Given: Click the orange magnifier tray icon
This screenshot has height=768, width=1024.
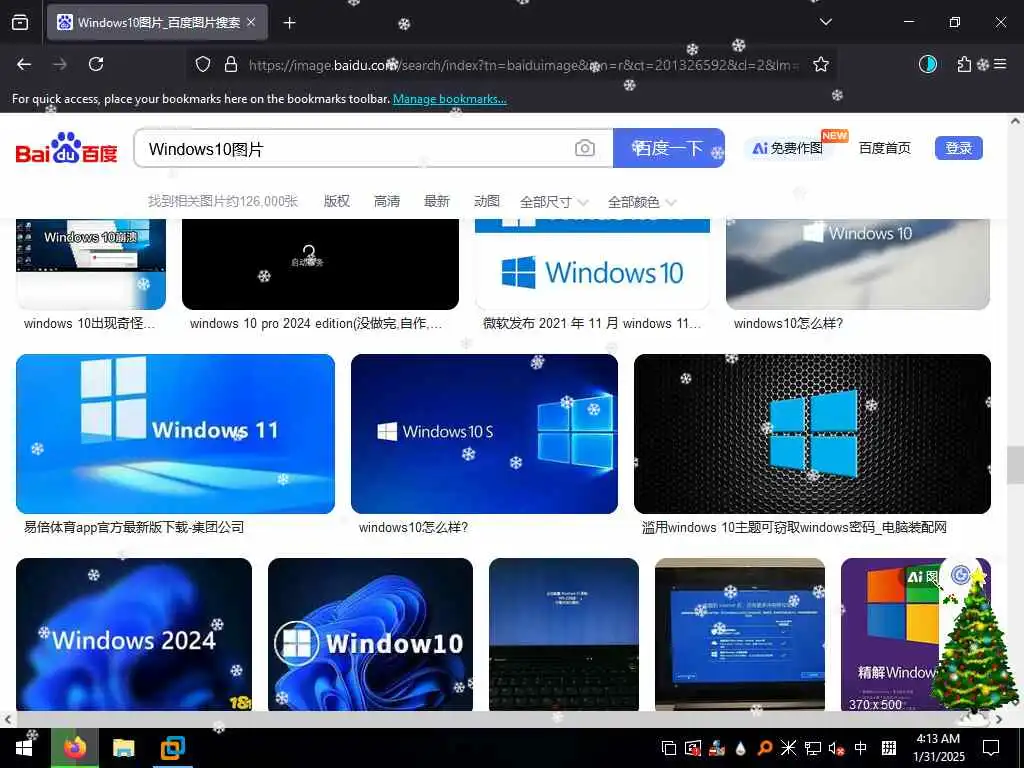Looking at the screenshot, I should click(765, 748).
